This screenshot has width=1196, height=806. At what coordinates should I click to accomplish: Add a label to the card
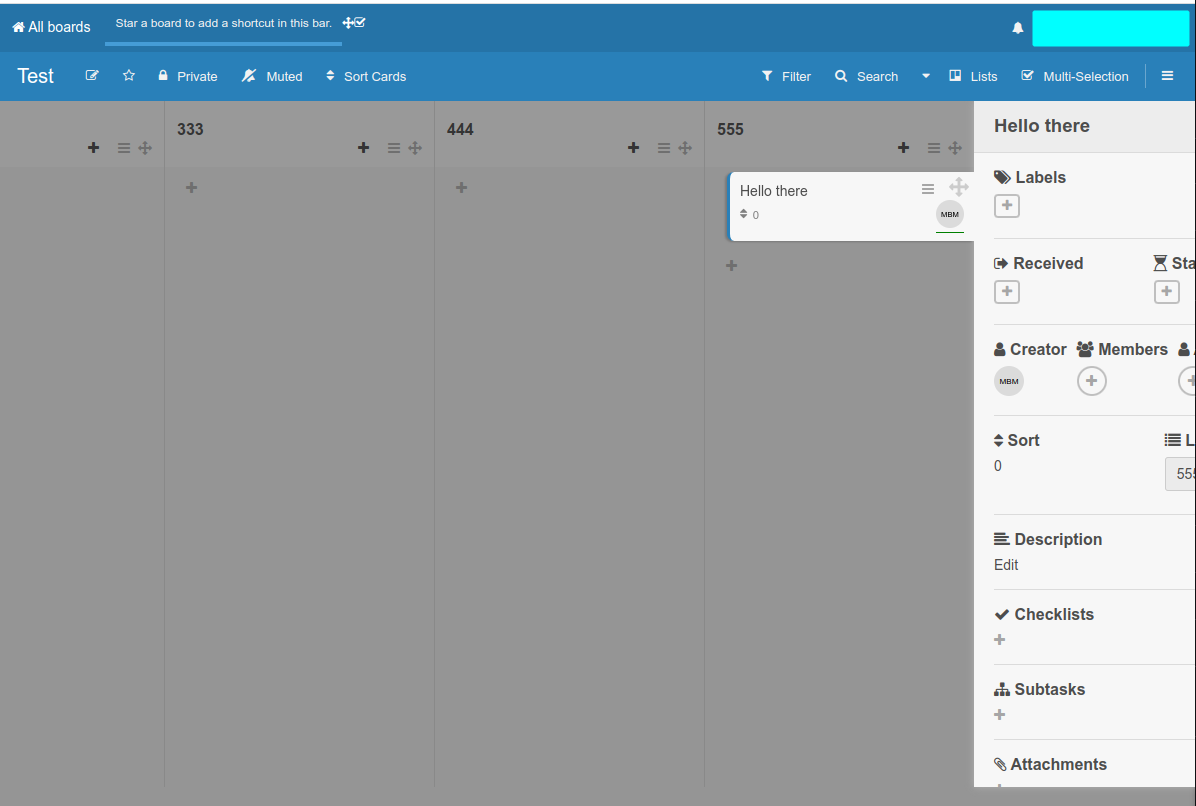coord(1007,206)
